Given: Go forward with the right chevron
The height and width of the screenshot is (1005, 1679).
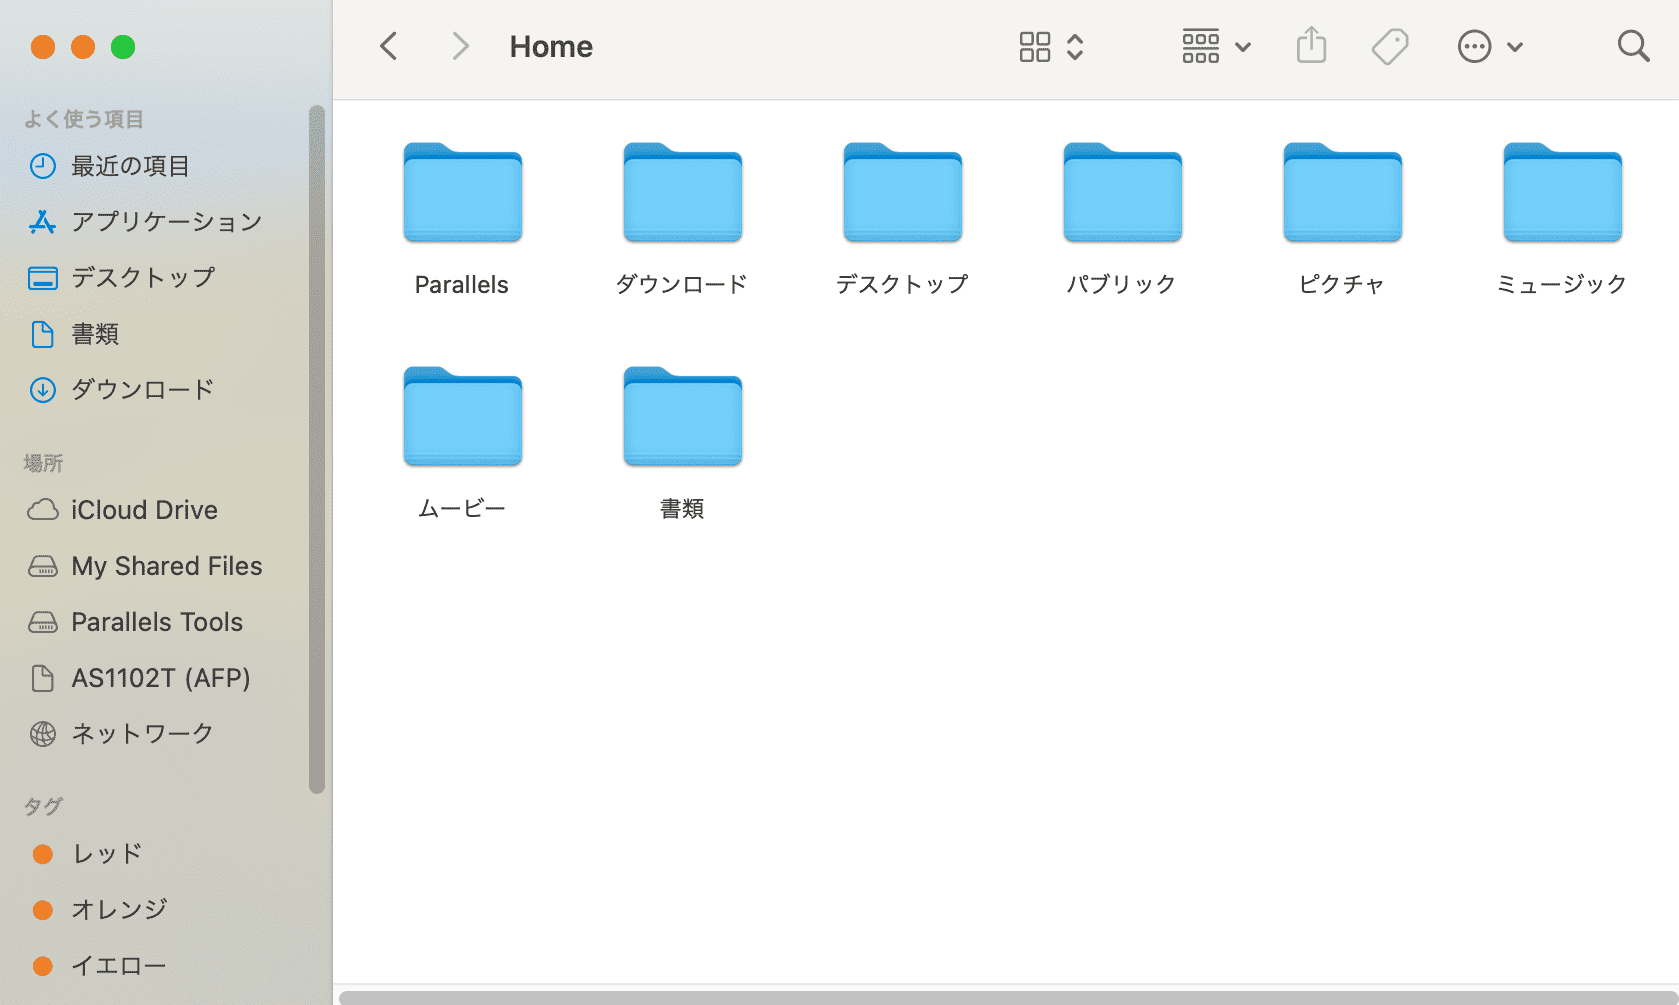Looking at the screenshot, I should coord(460,46).
